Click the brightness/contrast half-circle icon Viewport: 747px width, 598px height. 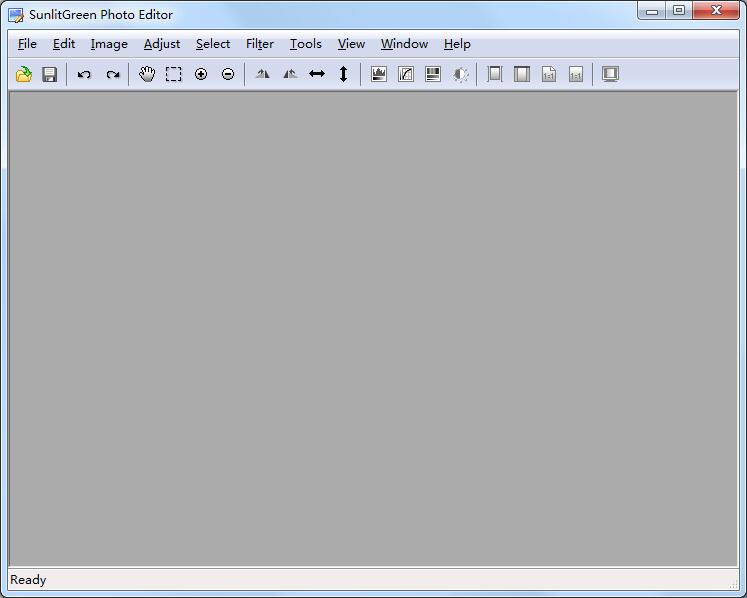460,74
